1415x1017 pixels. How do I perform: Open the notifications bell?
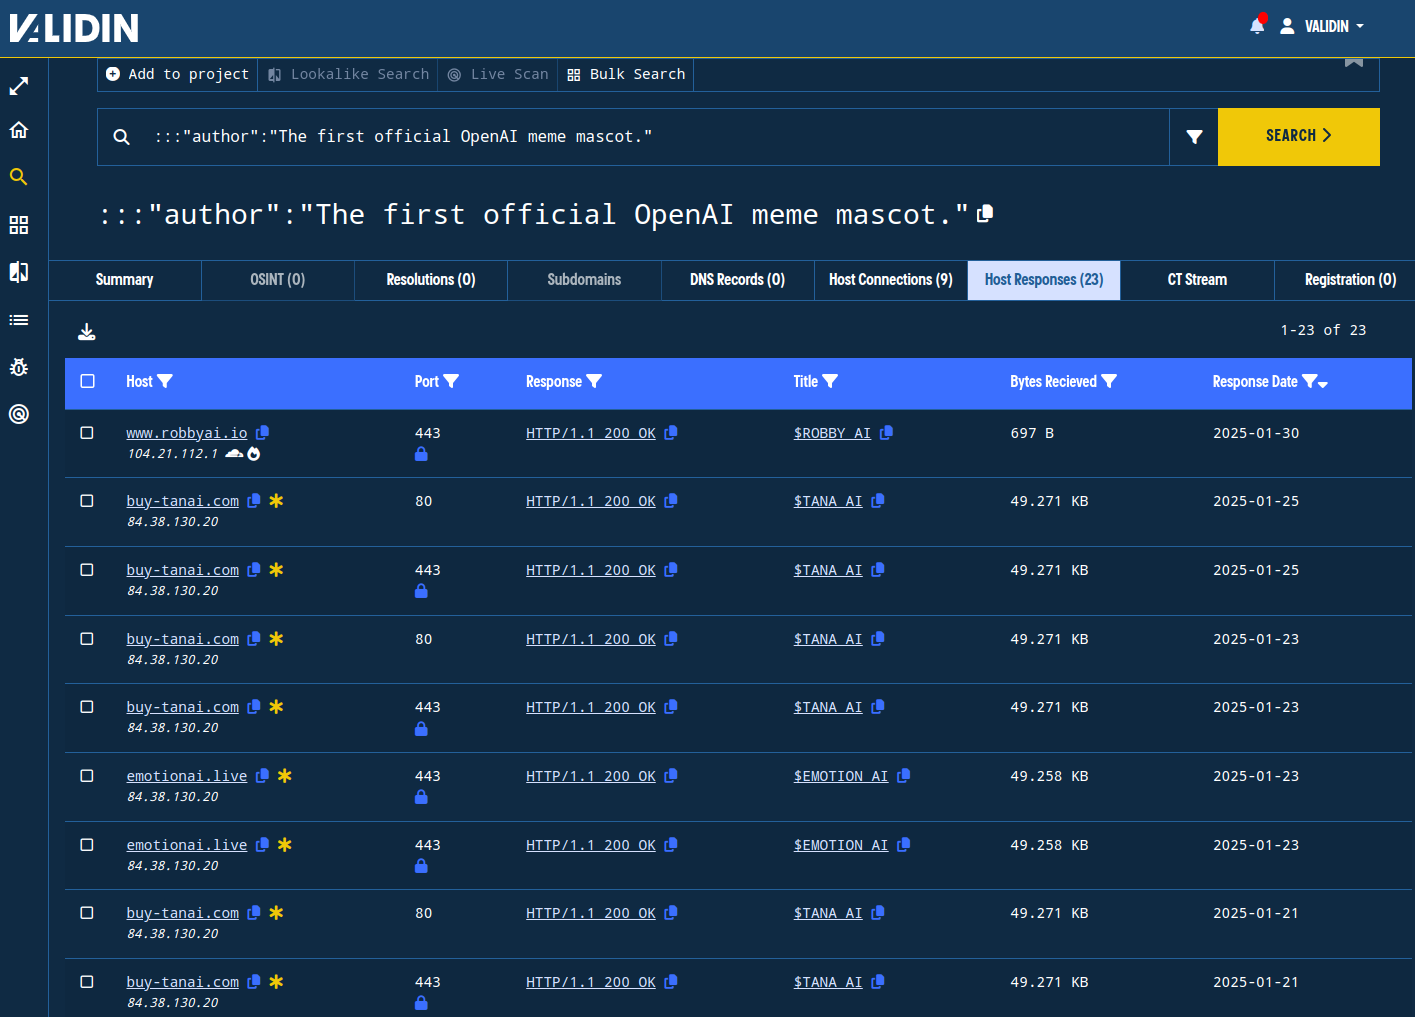tap(1257, 26)
